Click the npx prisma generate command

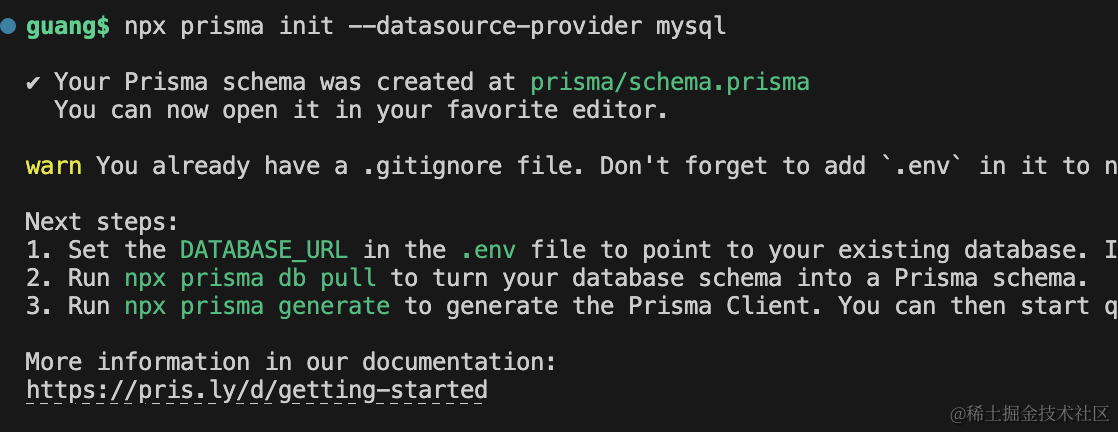(257, 306)
